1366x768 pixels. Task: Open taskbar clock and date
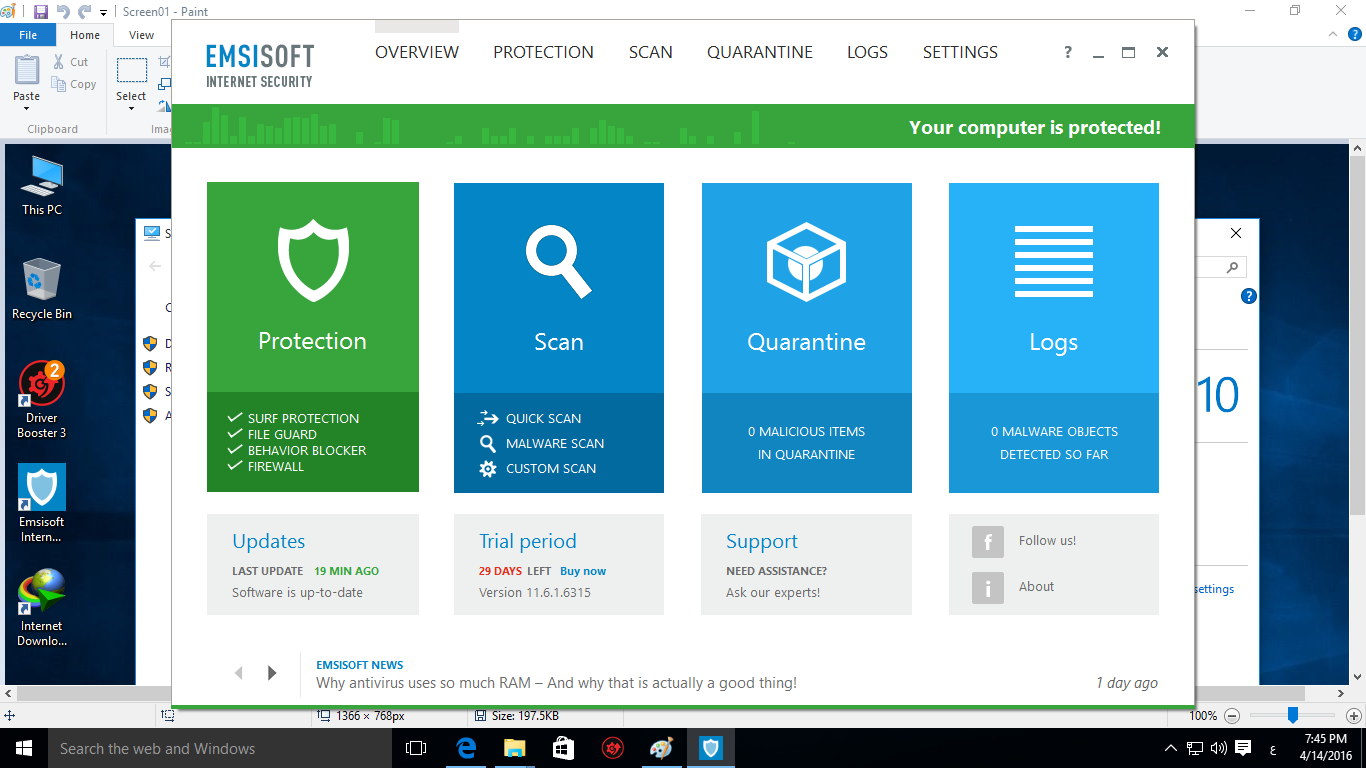pyautogui.click(x=1326, y=748)
